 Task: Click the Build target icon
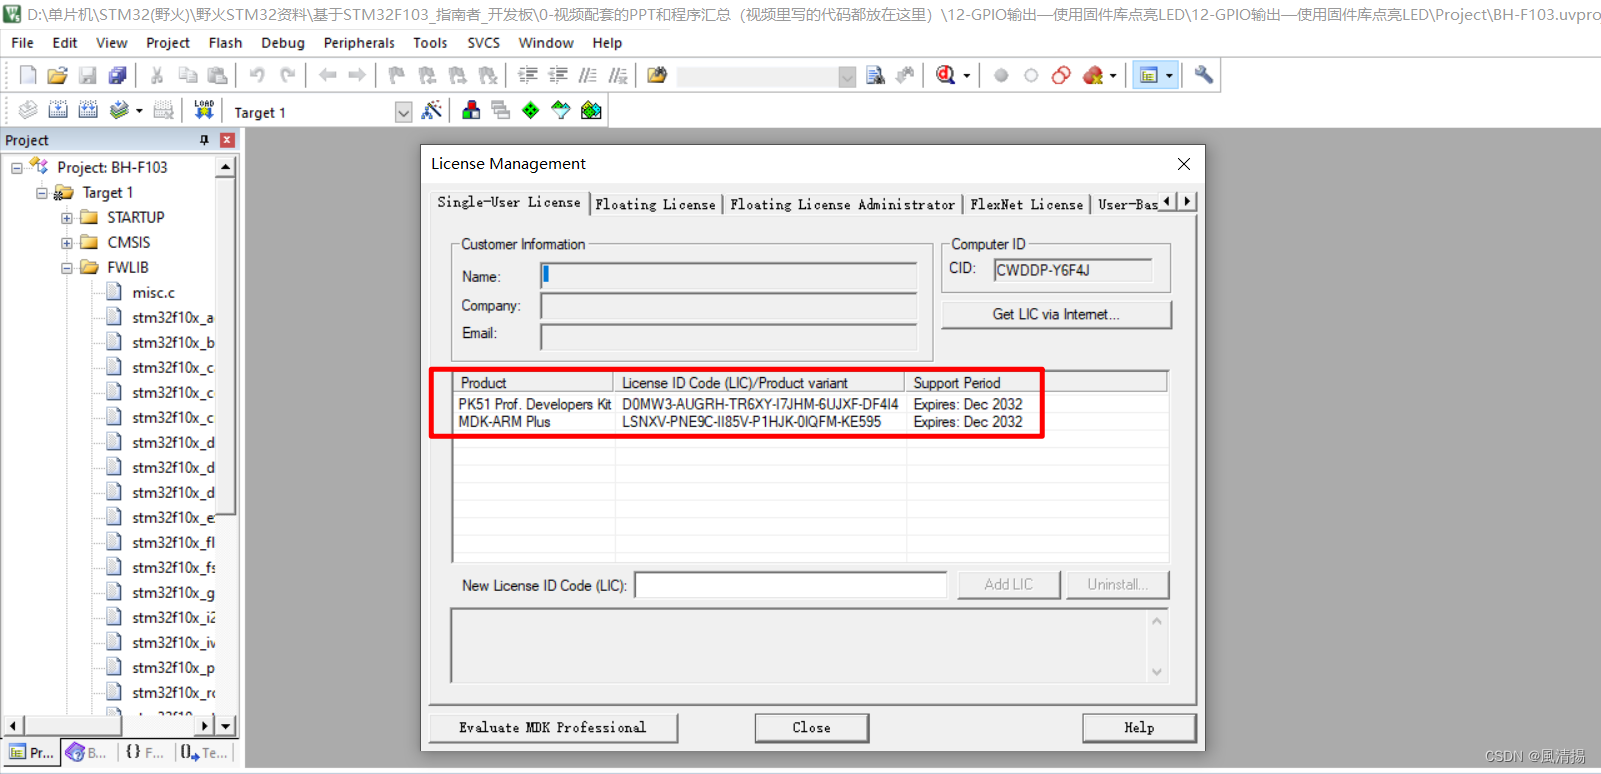(58, 110)
